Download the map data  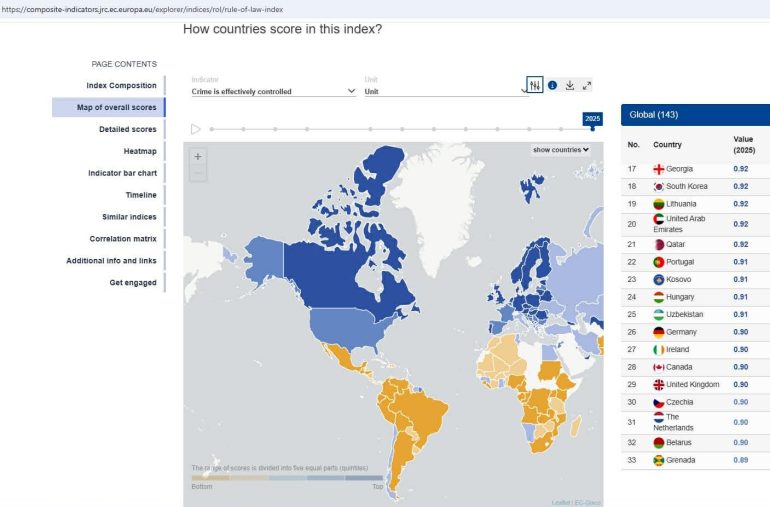pos(569,86)
